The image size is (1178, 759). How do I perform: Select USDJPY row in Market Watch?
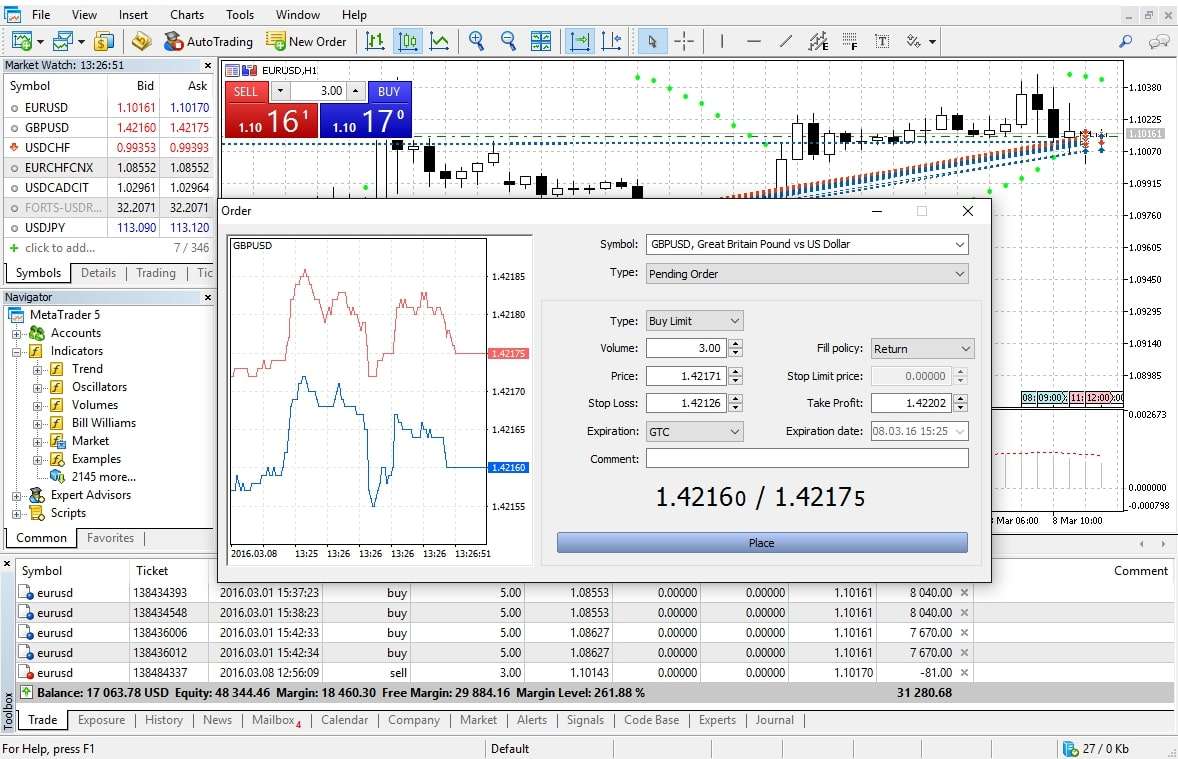coord(109,228)
